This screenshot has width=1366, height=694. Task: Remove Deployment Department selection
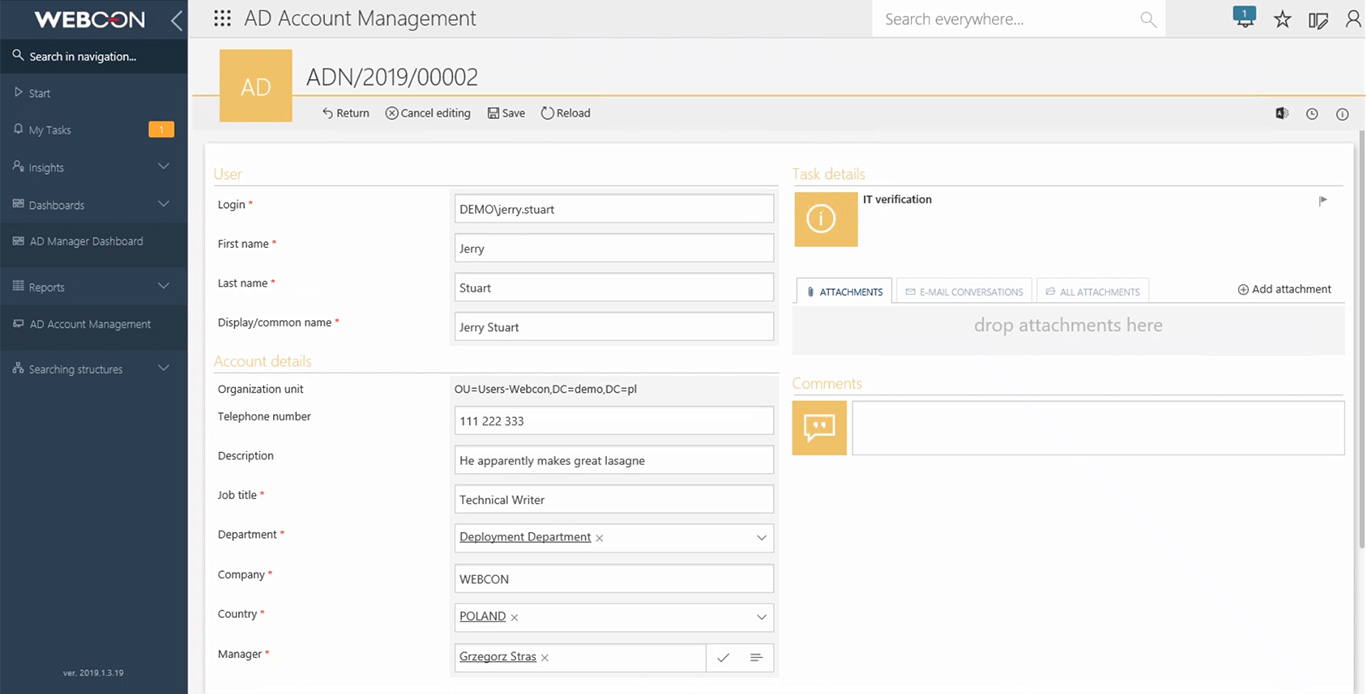[x=600, y=538]
